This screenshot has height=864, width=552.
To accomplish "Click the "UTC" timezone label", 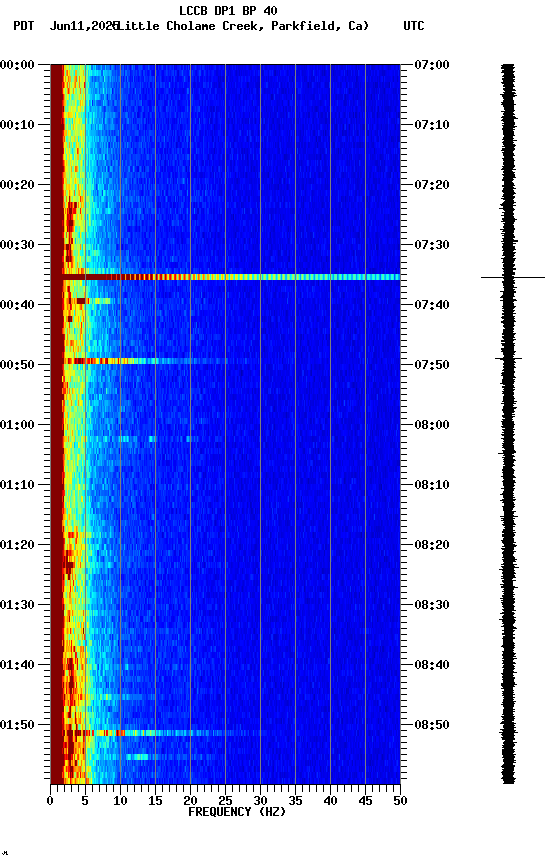I will (414, 26).
